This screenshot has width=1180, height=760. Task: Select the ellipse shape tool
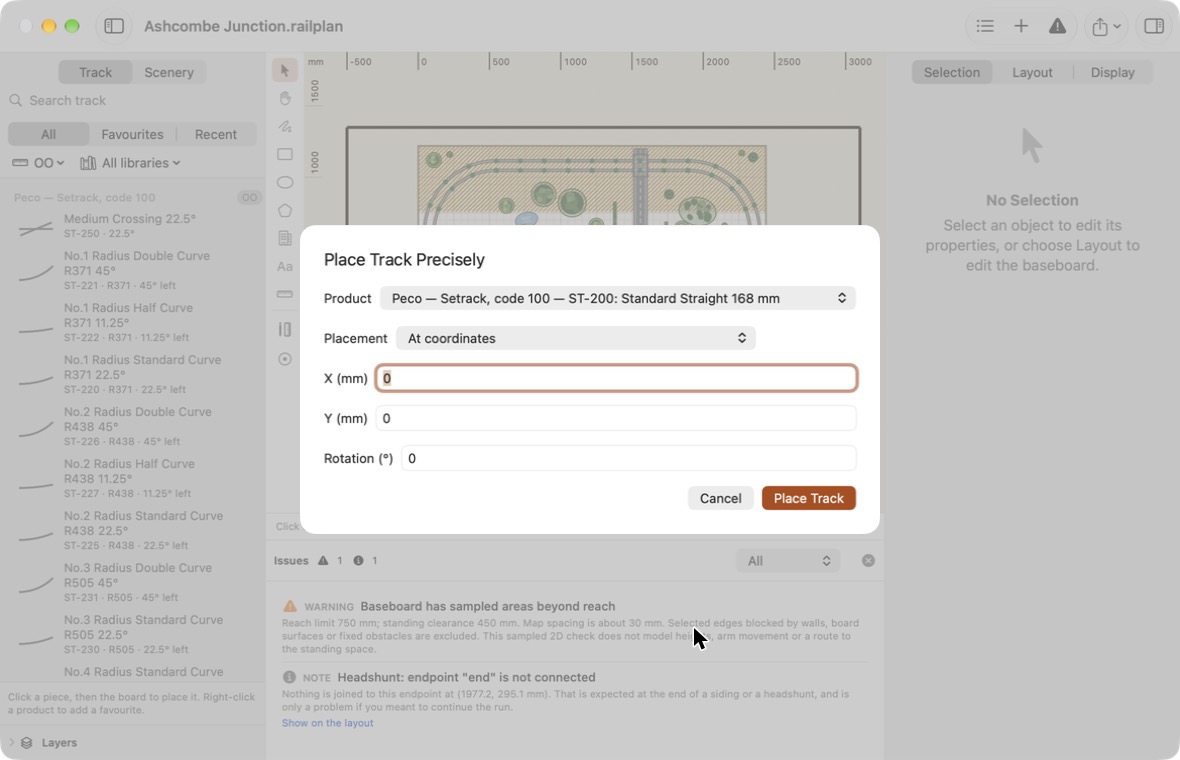tap(284, 182)
